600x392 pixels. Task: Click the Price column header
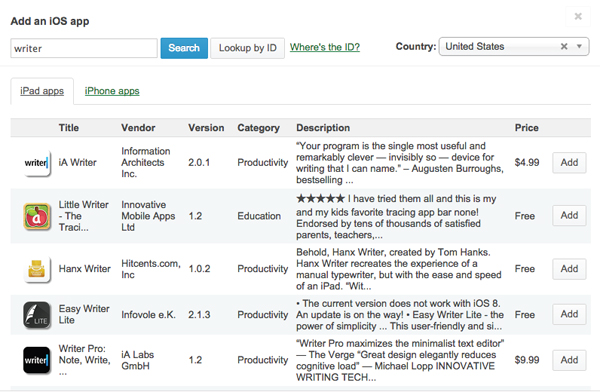click(527, 128)
